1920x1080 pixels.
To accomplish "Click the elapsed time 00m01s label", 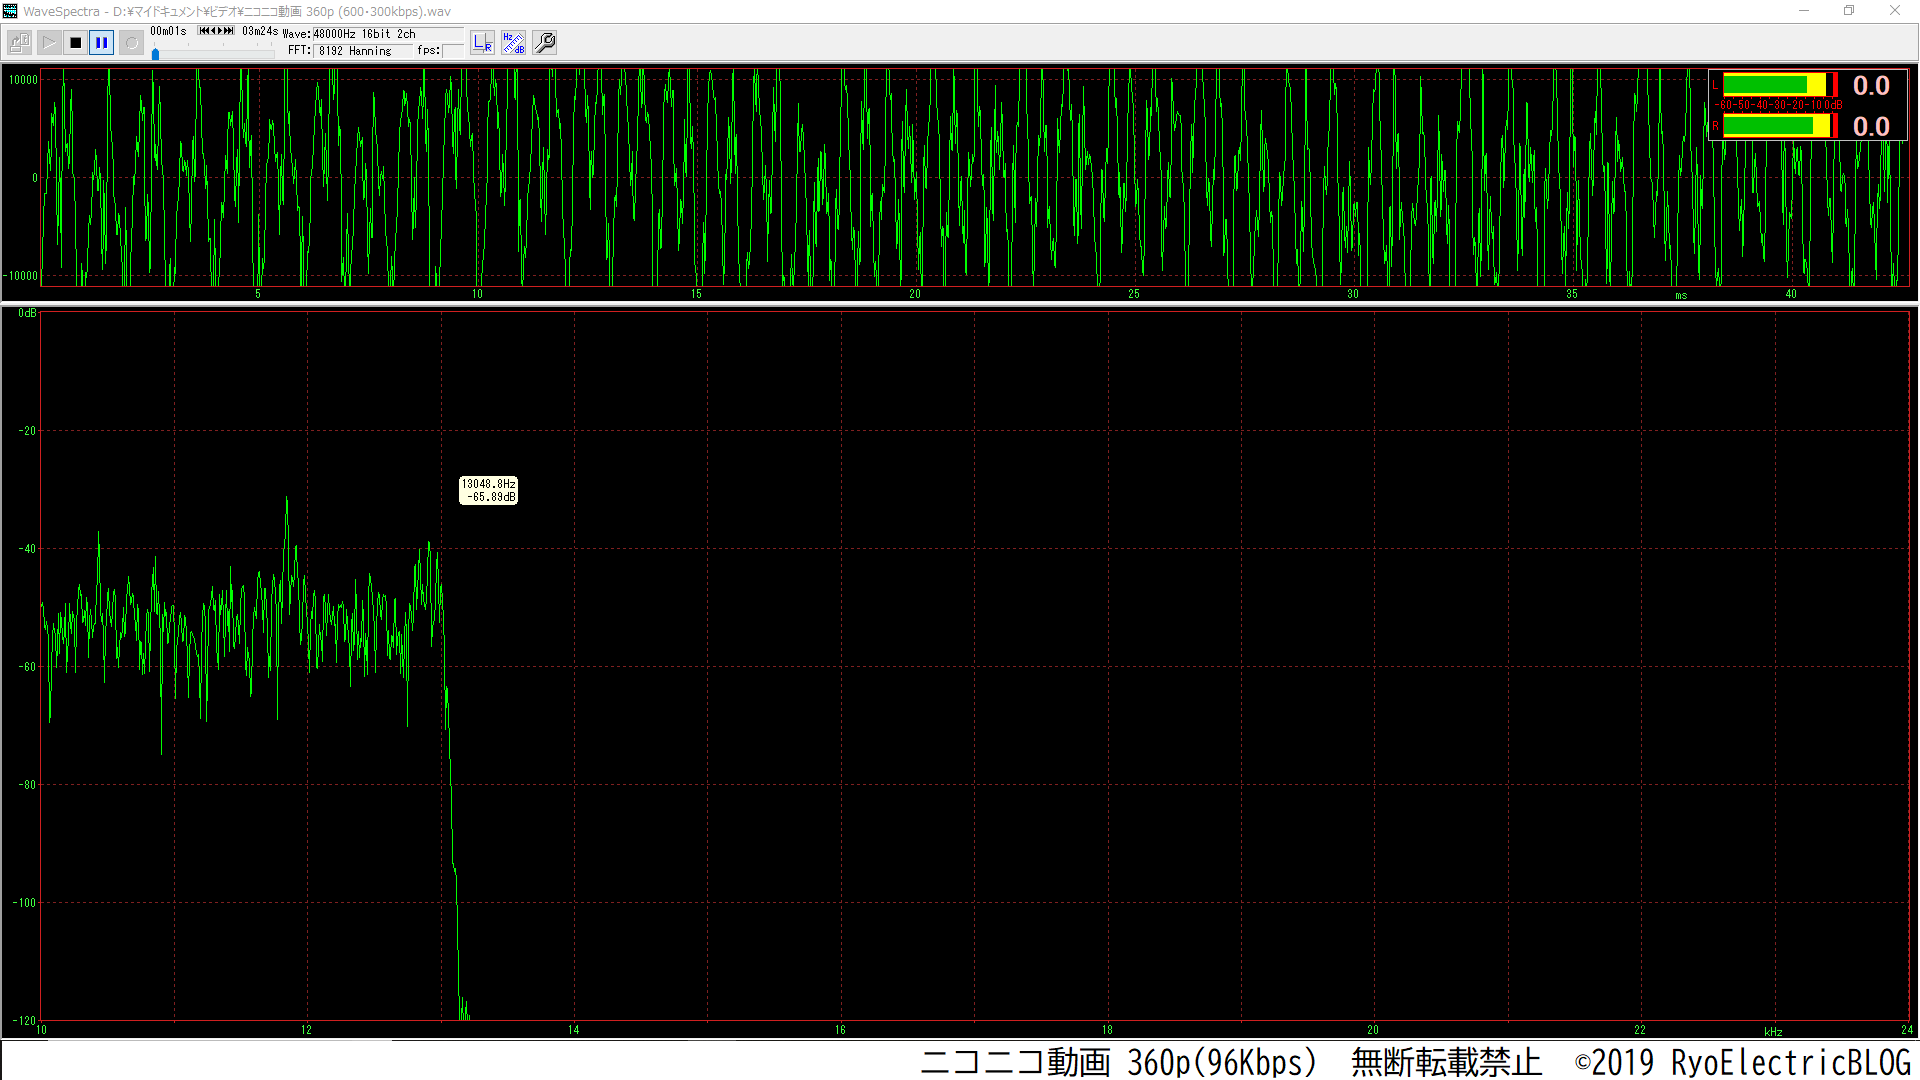I will coord(168,31).
